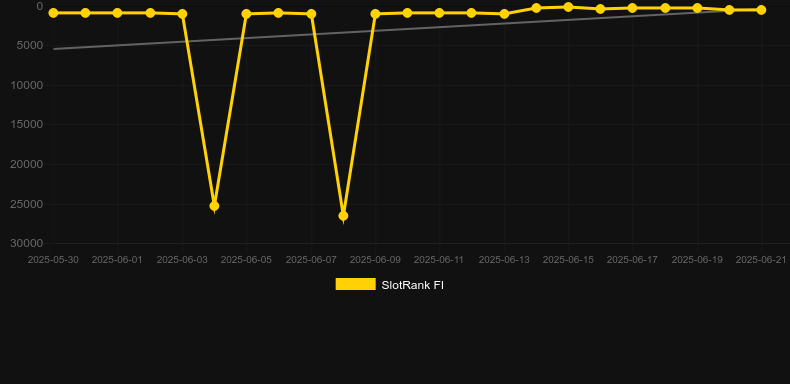Select the data point on 2025-06-15
The width and height of the screenshot is (790, 384).
click(x=568, y=7)
